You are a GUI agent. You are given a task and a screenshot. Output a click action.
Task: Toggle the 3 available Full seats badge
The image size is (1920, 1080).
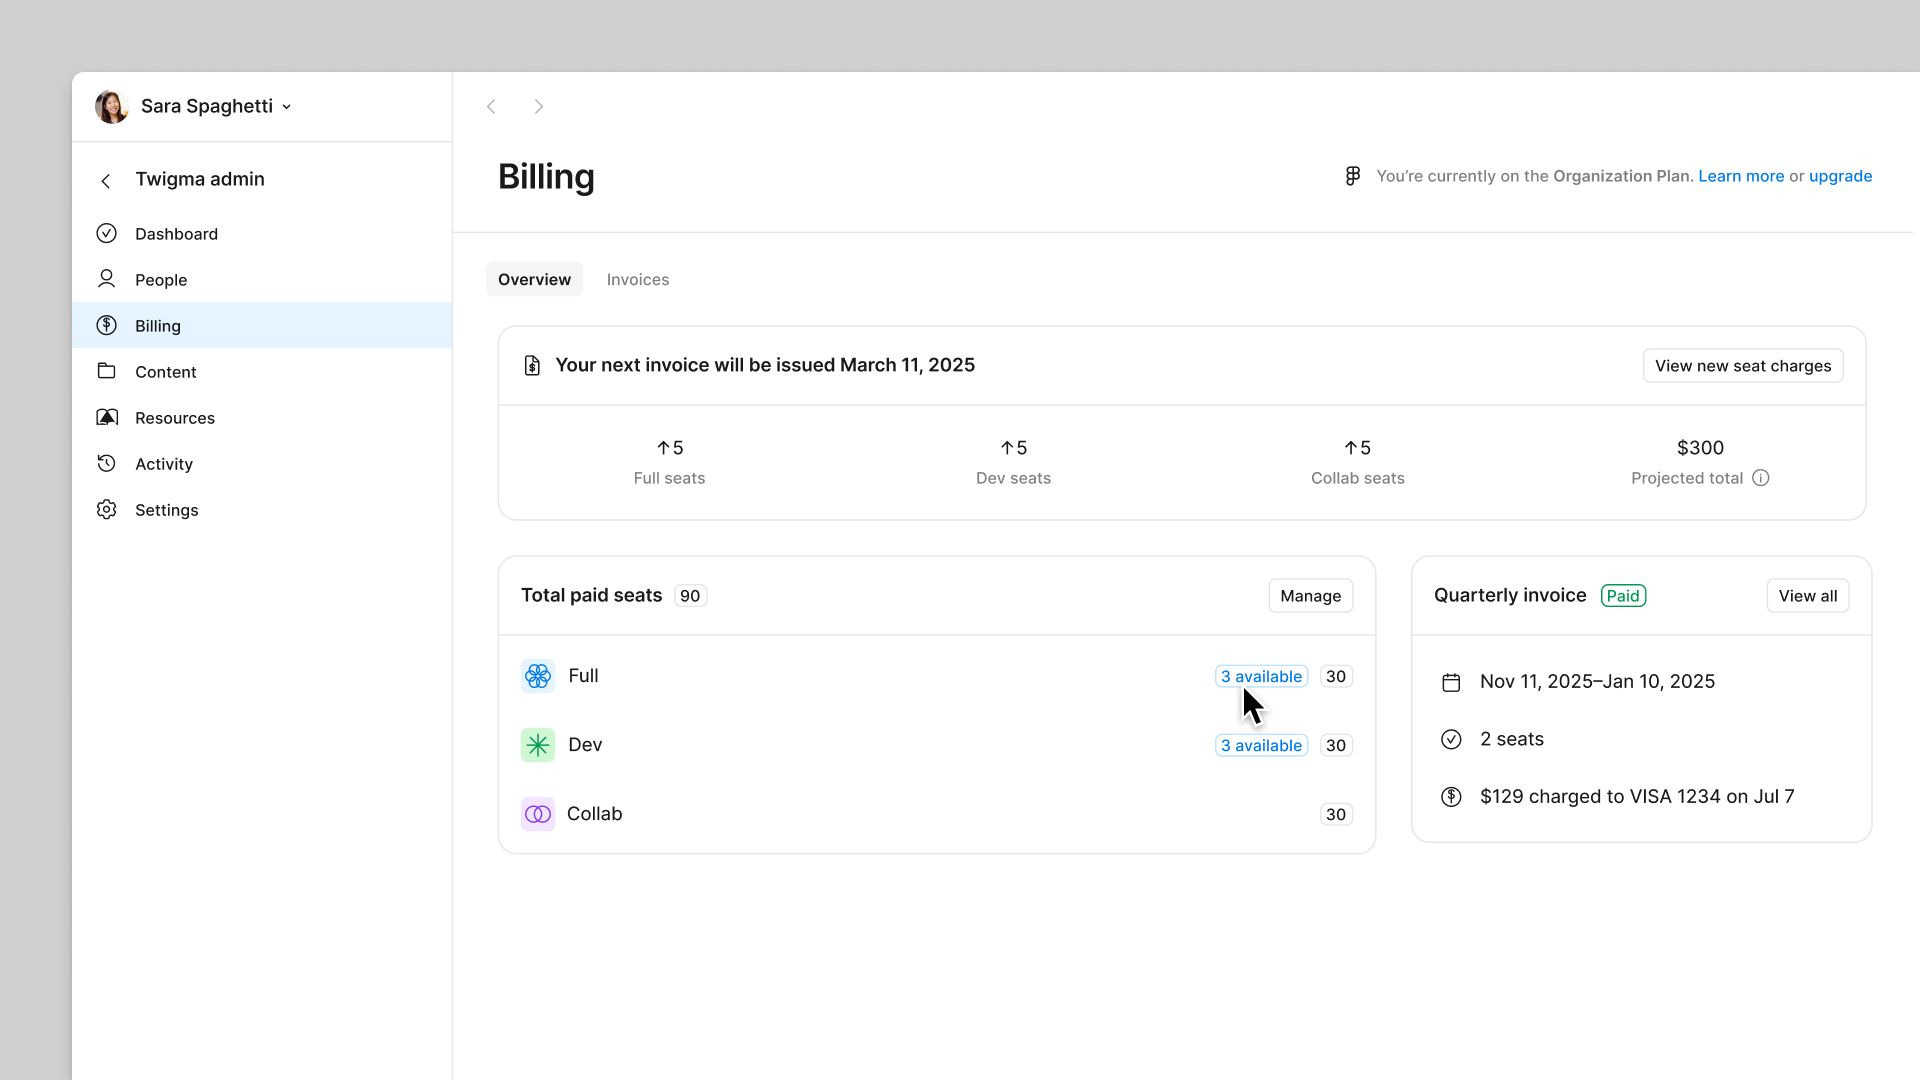[x=1259, y=675]
